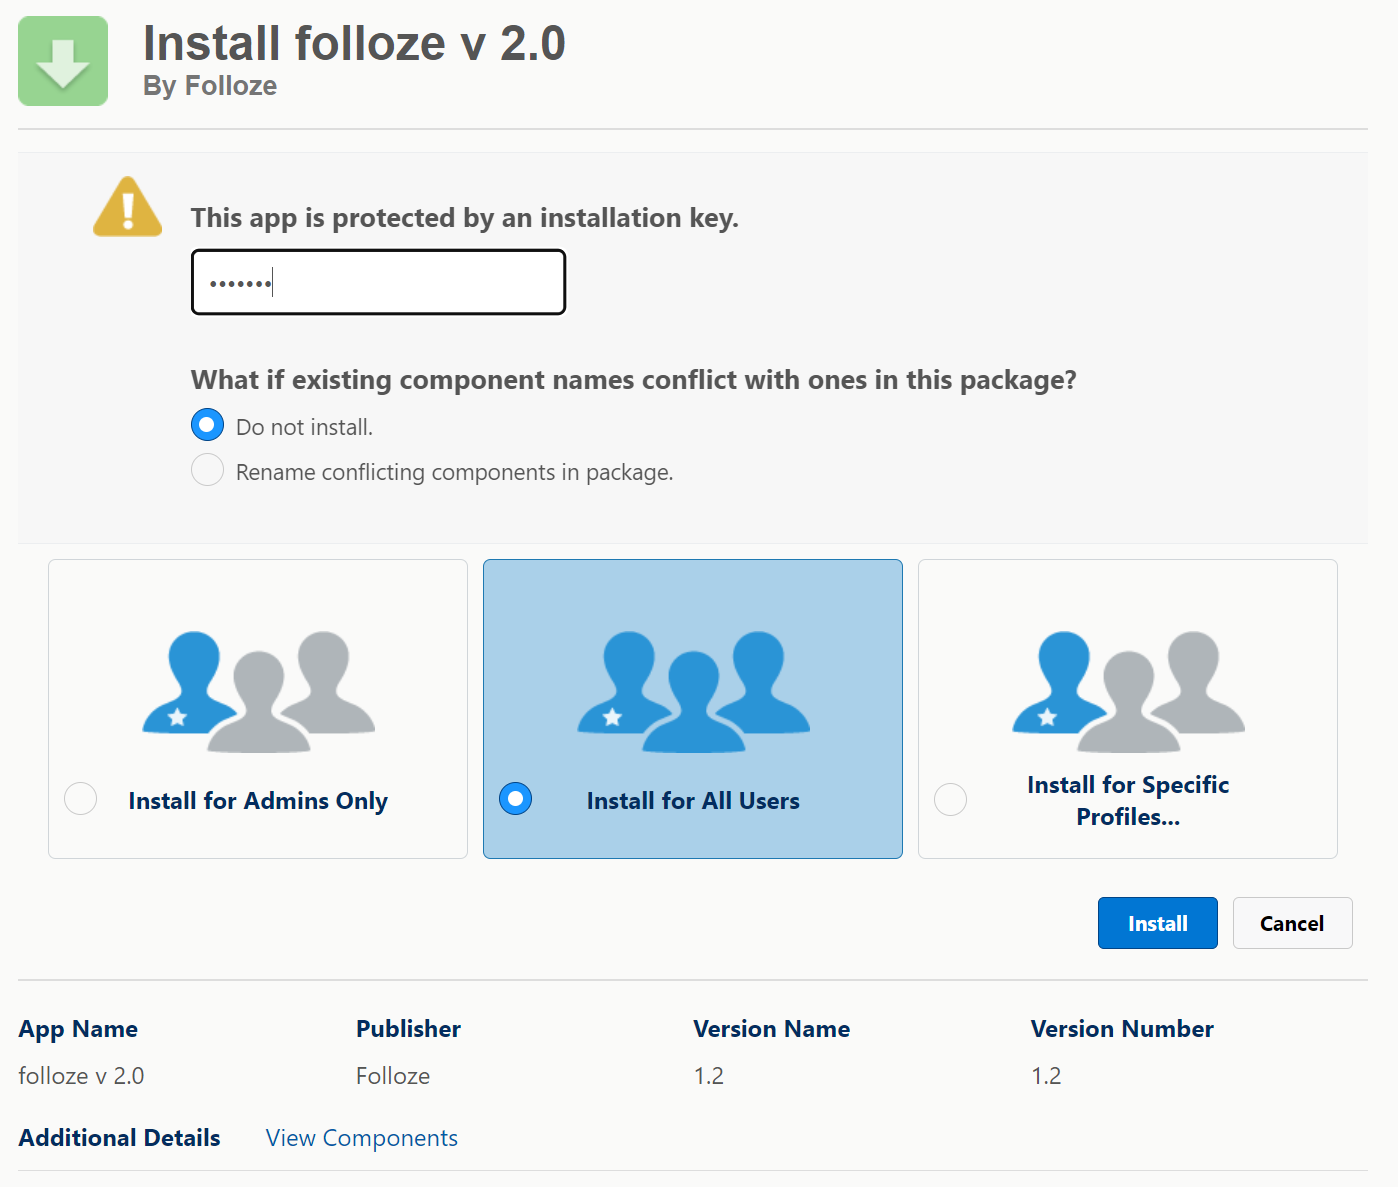Click the Install button

(1157, 923)
